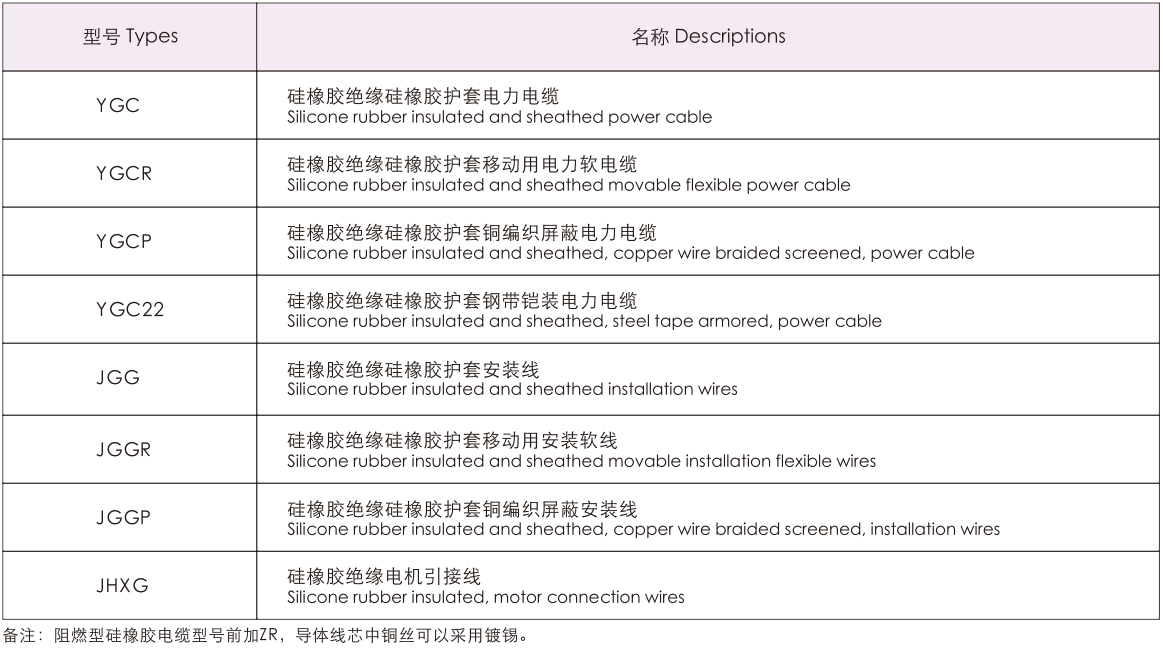Click the 'movable flexible power cable' description
1163x649 pixels.
(x=568, y=186)
